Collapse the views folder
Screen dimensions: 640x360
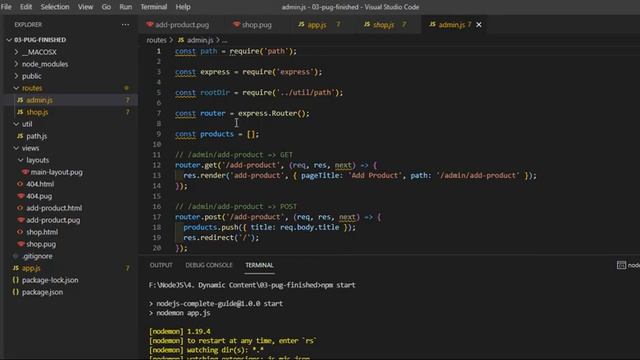(x=30, y=148)
